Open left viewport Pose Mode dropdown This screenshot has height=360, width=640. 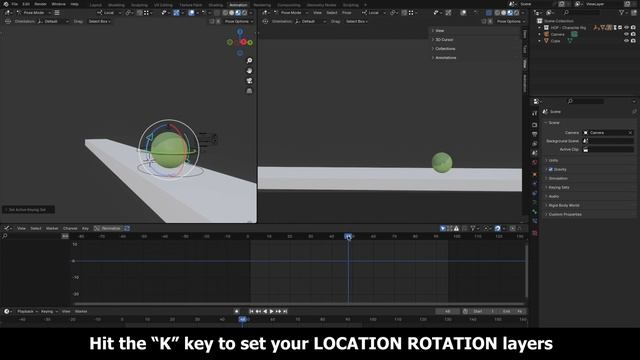pyautogui.click(x=33, y=13)
